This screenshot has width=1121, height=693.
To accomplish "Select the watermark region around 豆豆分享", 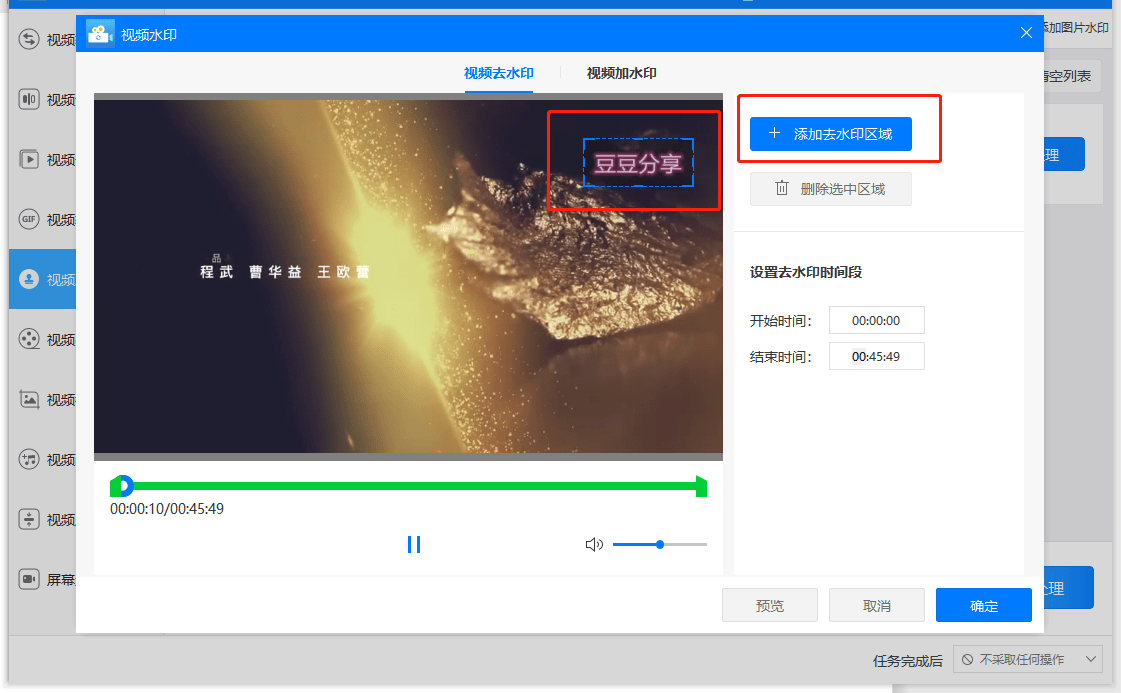I will pos(638,163).
